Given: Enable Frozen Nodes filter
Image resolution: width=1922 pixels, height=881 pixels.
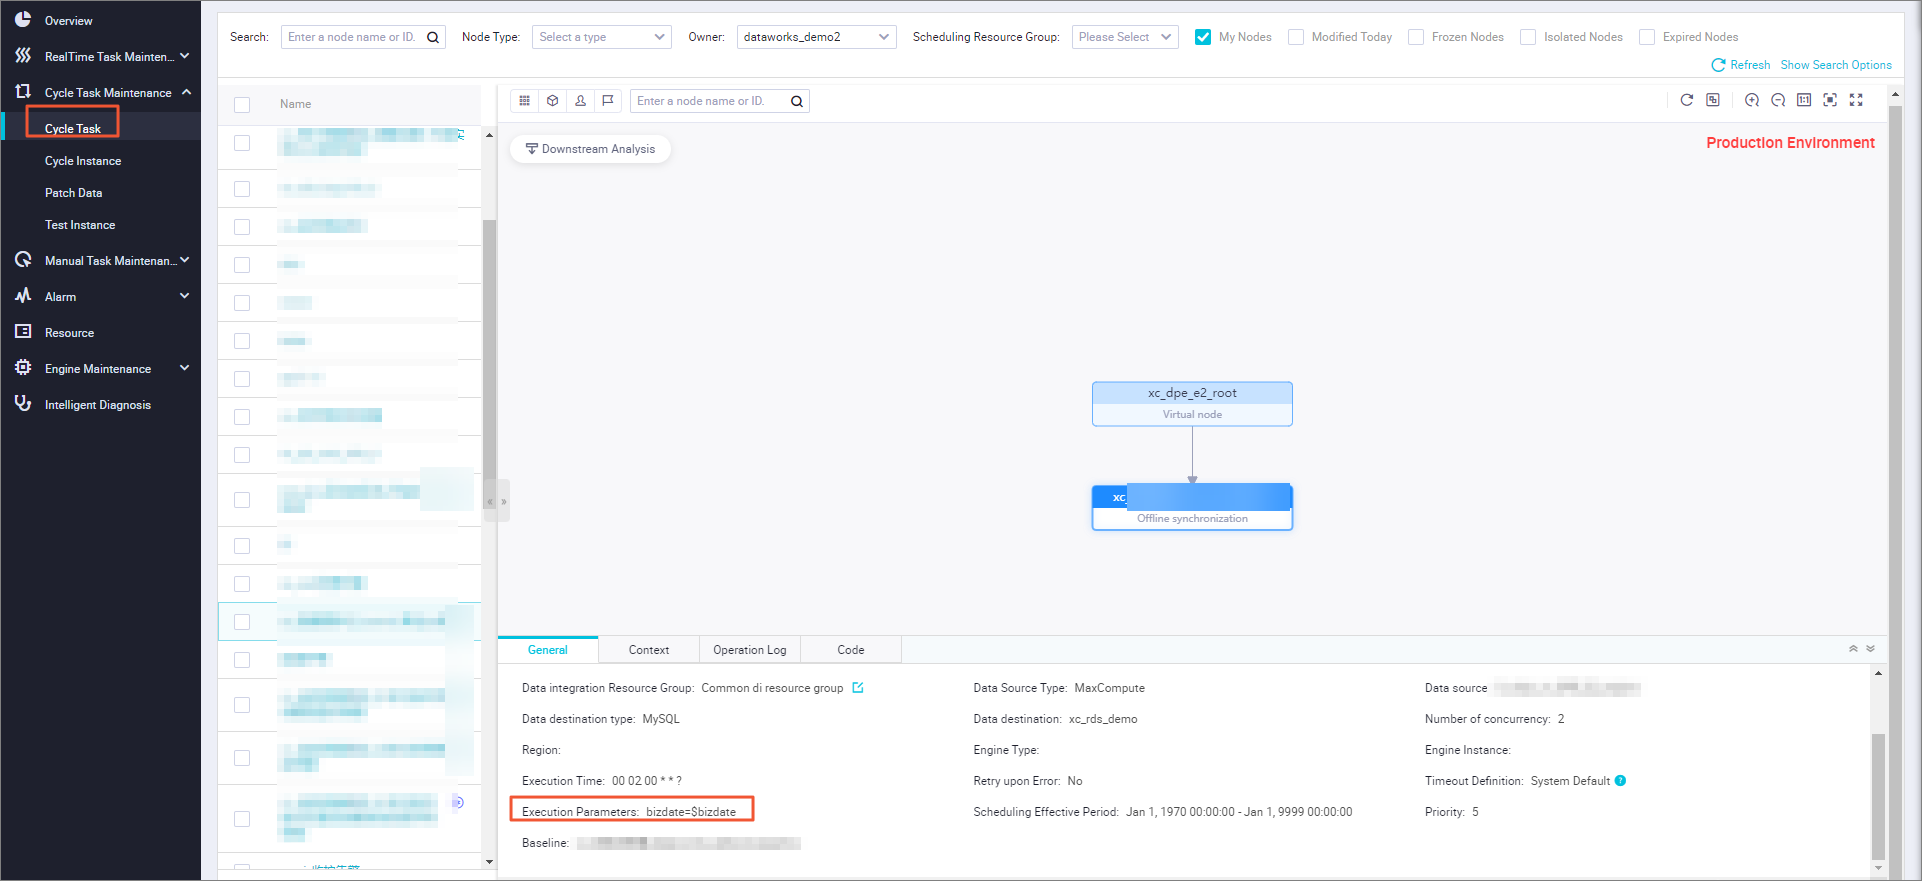Looking at the screenshot, I should (x=1416, y=37).
